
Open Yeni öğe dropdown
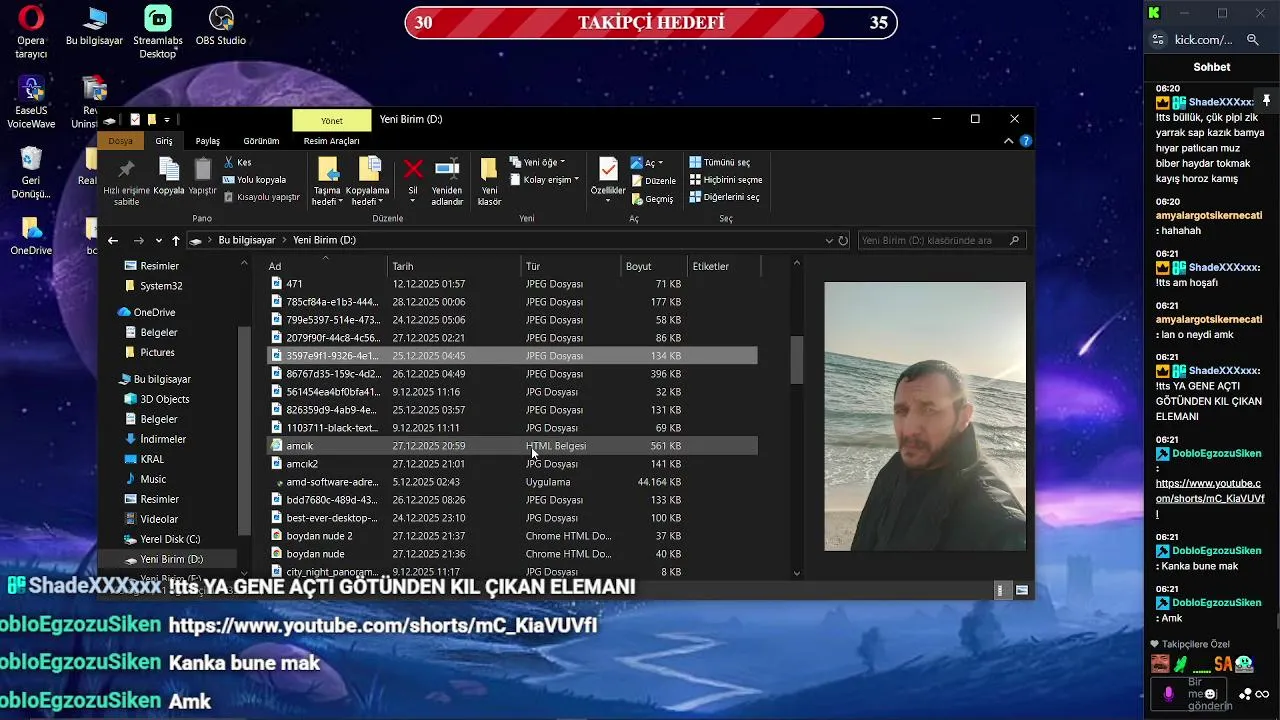pyautogui.click(x=537, y=162)
